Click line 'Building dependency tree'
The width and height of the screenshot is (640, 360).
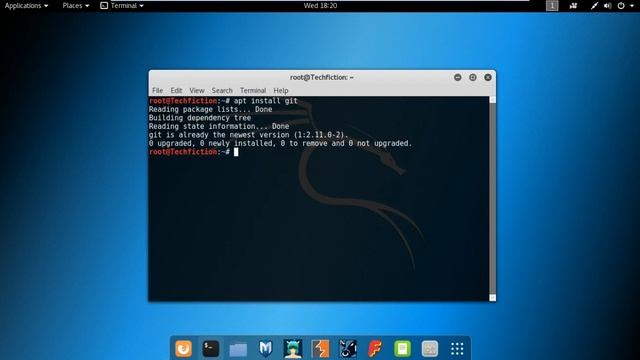click(x=200, y=118)
